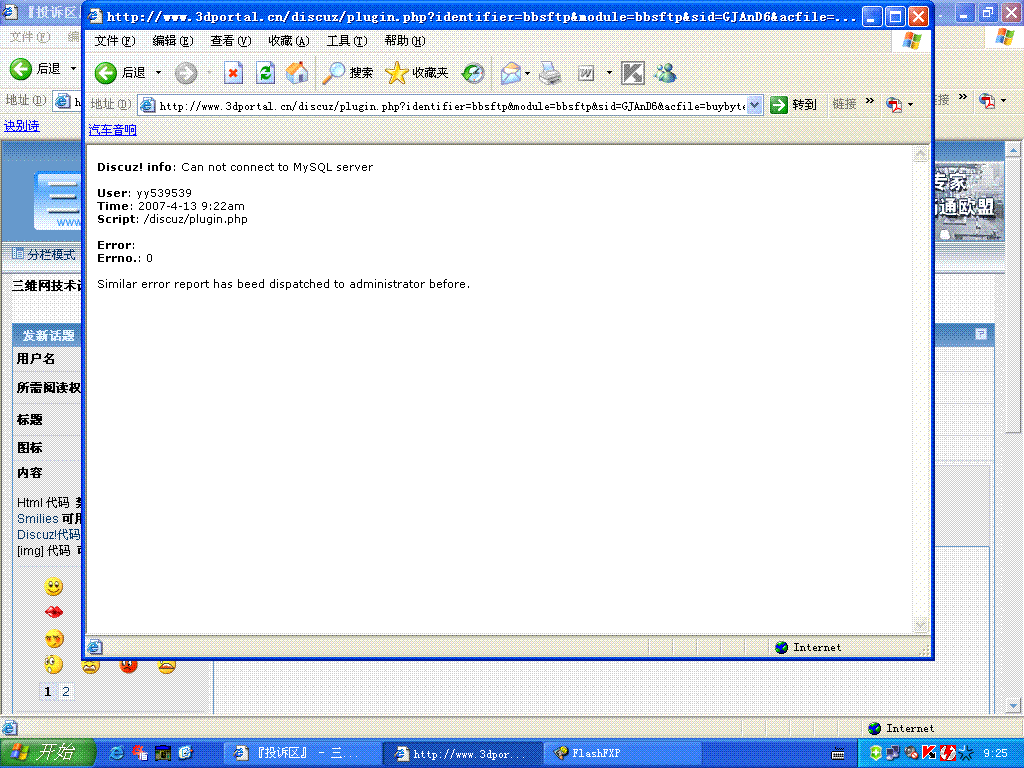
Task: Click 诀别诗 link in background window
Action: coord(22,126)
